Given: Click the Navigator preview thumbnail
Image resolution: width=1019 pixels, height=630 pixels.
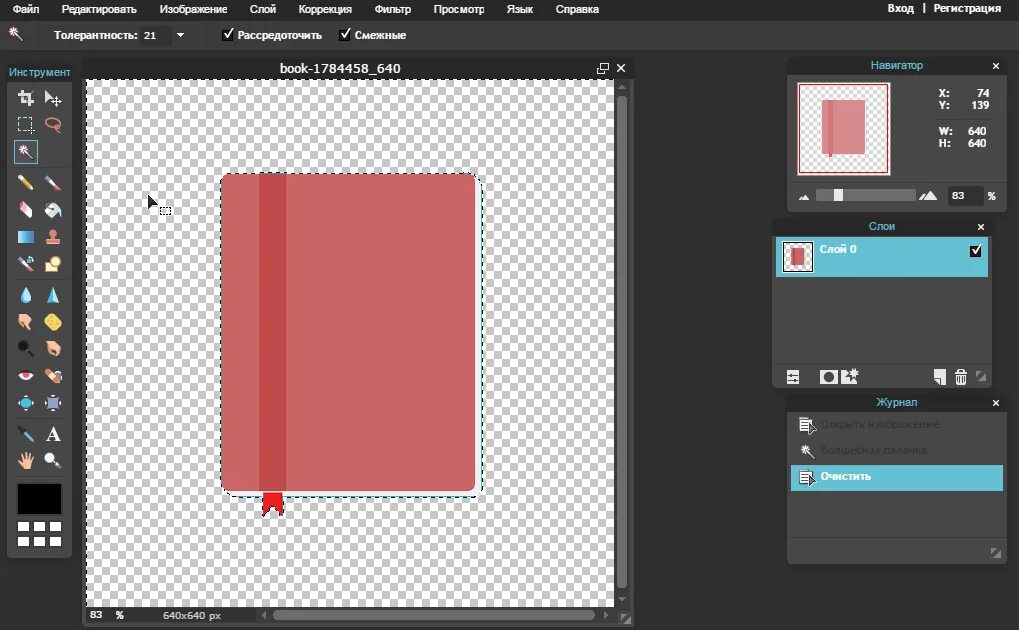Looking at the screenshot, I should point(844,129).
